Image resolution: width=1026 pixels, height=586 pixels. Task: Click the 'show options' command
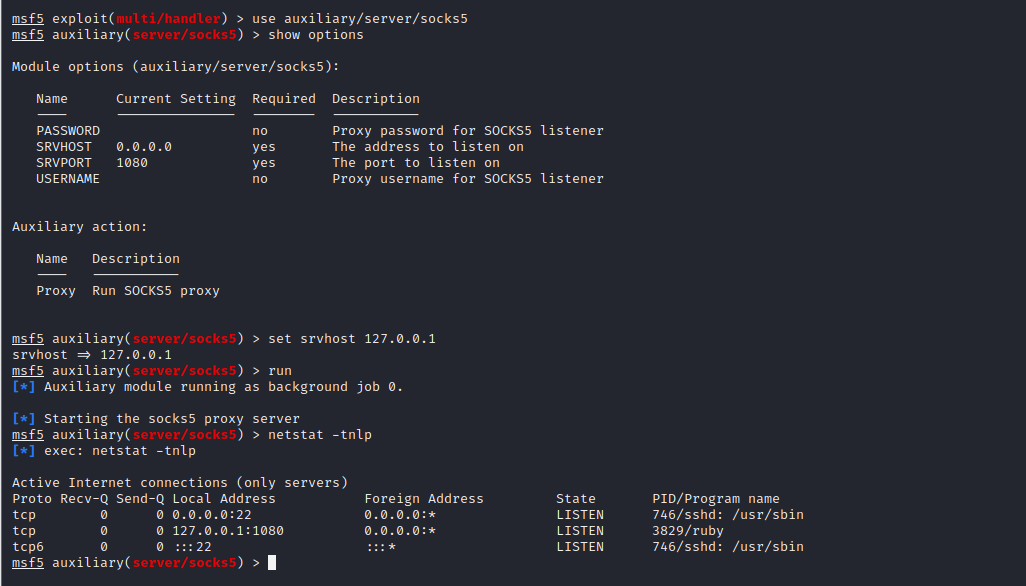(x=316, y=35)
